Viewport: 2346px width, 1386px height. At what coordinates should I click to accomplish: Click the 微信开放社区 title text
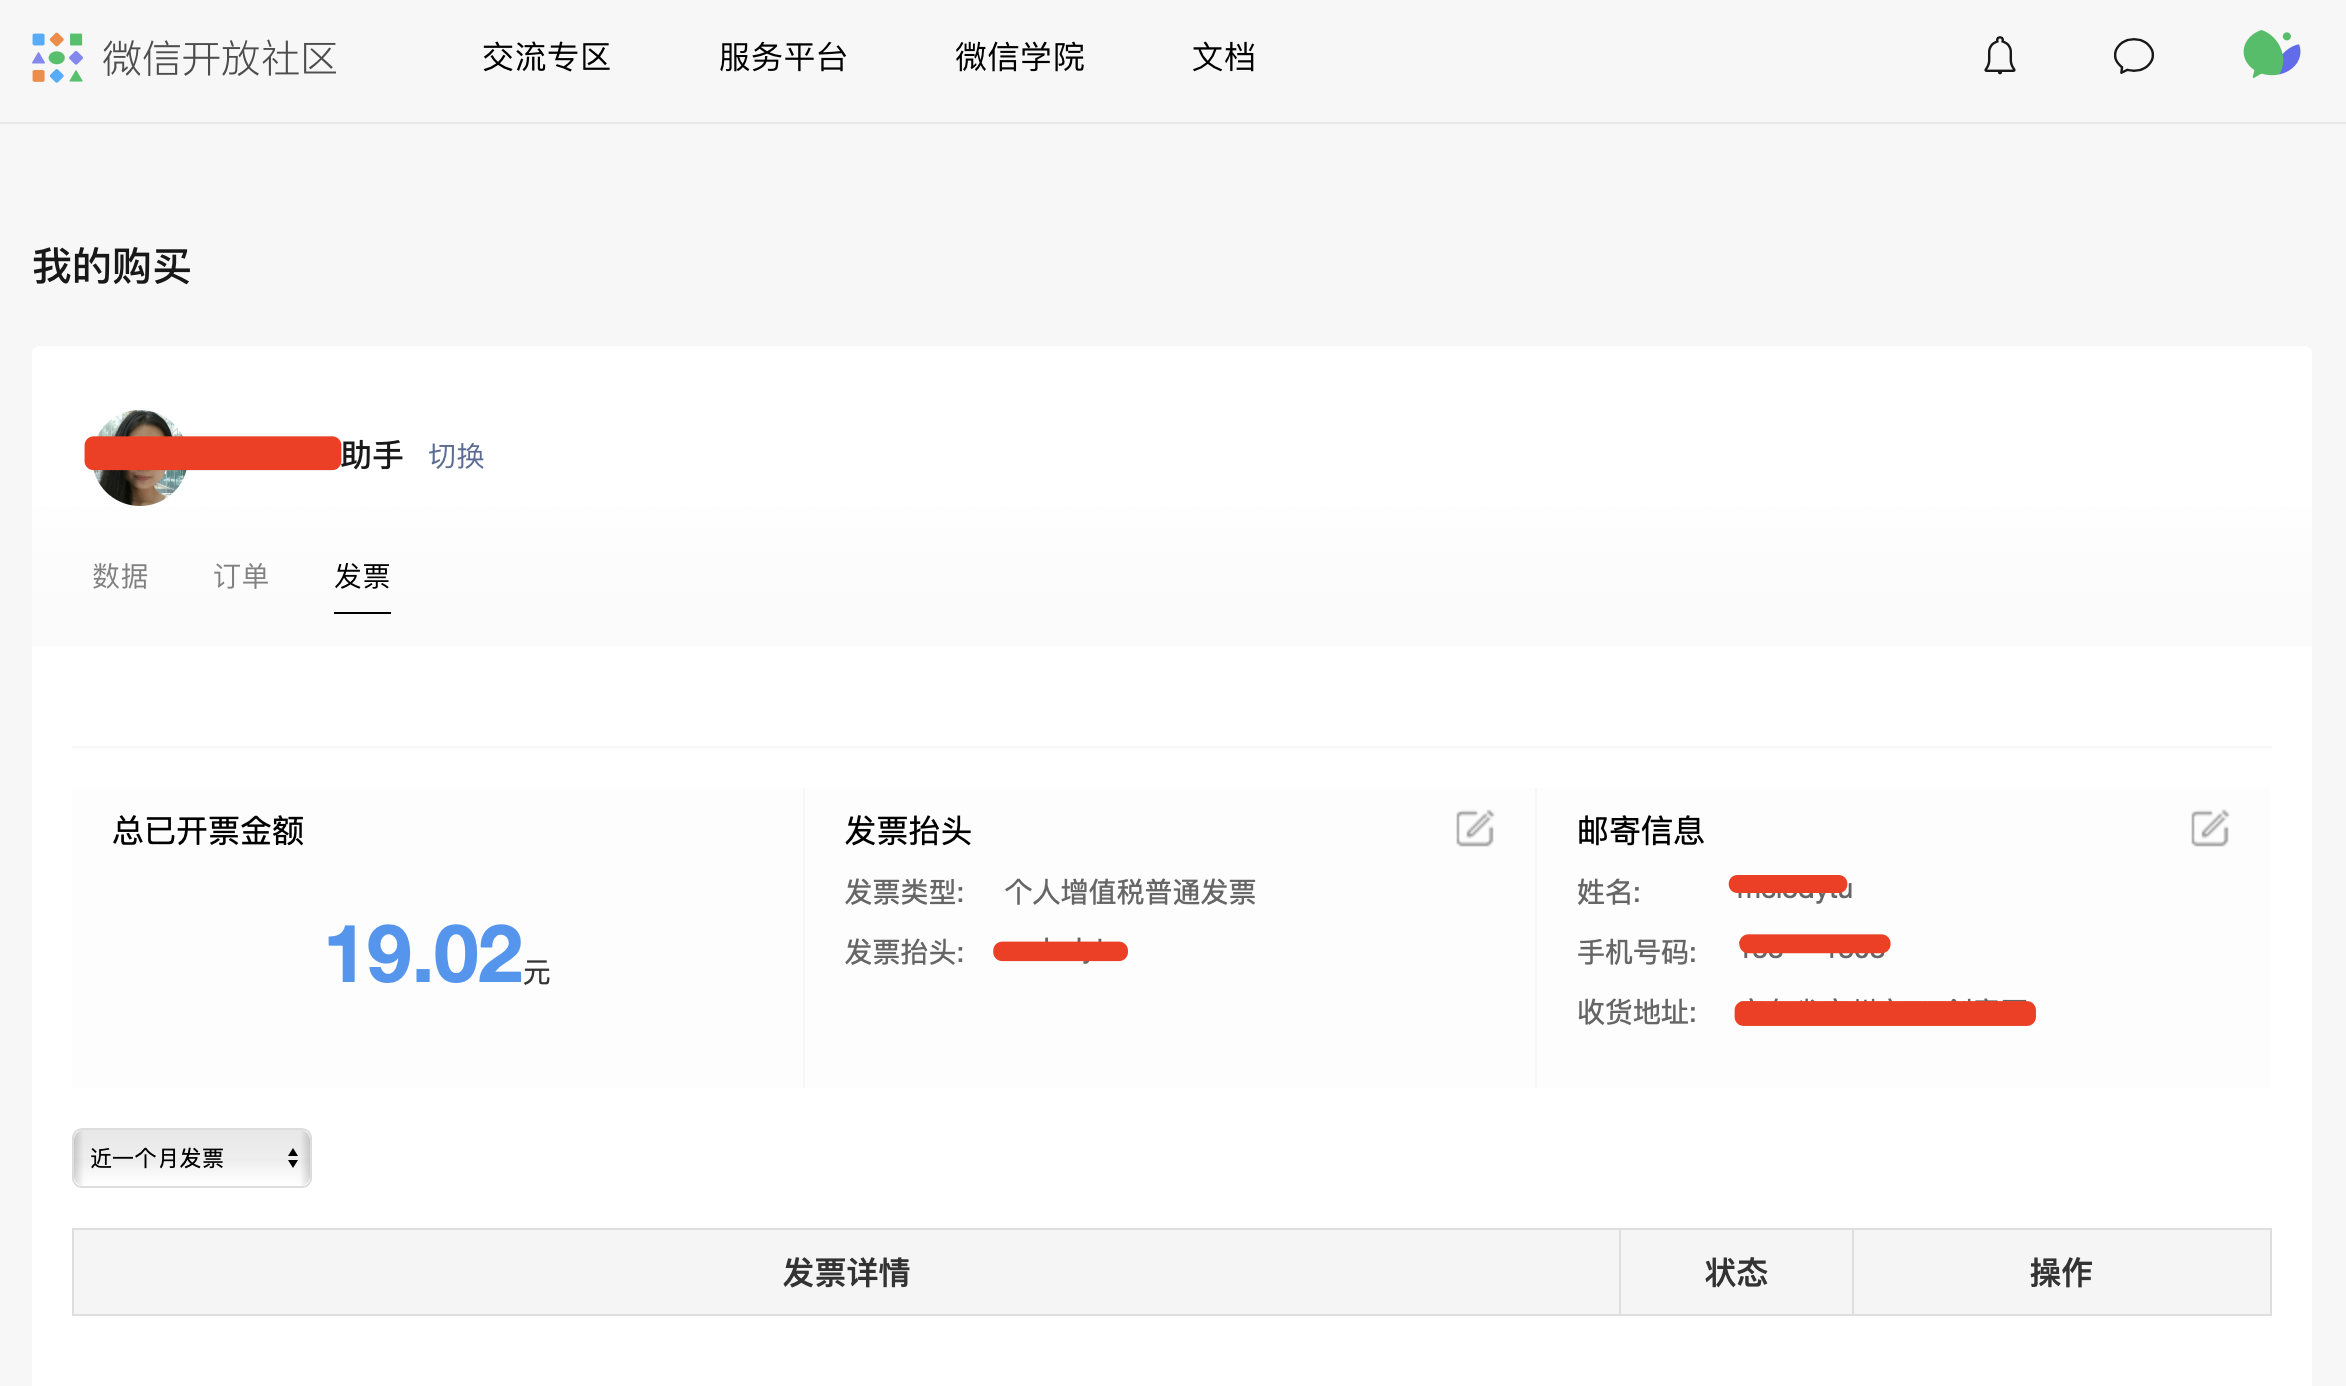click(x=220, y=59)
